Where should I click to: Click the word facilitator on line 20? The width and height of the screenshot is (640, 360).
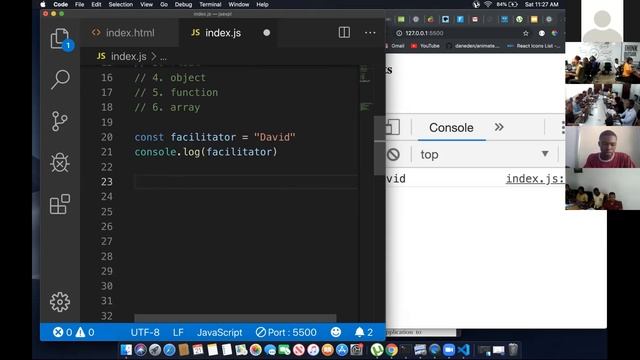click(203, 137)
